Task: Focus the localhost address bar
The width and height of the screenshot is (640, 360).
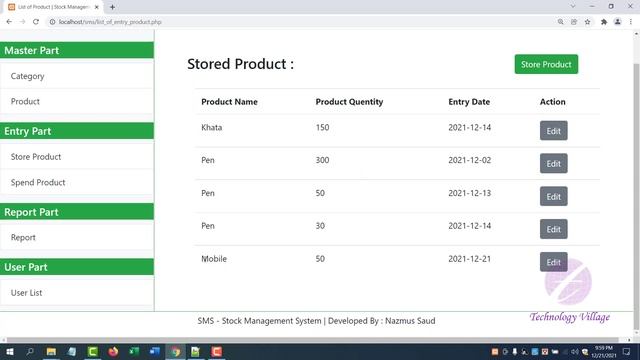Action: [302, 22]
